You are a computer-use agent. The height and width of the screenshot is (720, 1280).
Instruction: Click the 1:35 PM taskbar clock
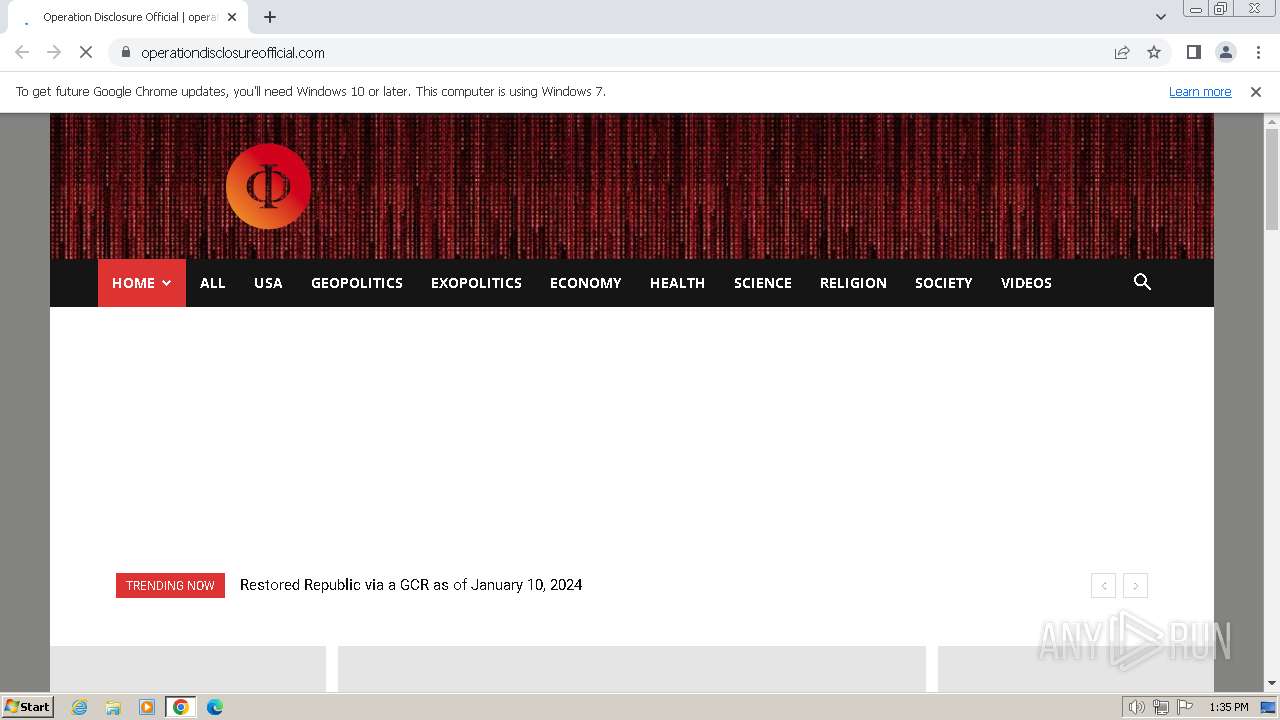(x=1228, y=707)
